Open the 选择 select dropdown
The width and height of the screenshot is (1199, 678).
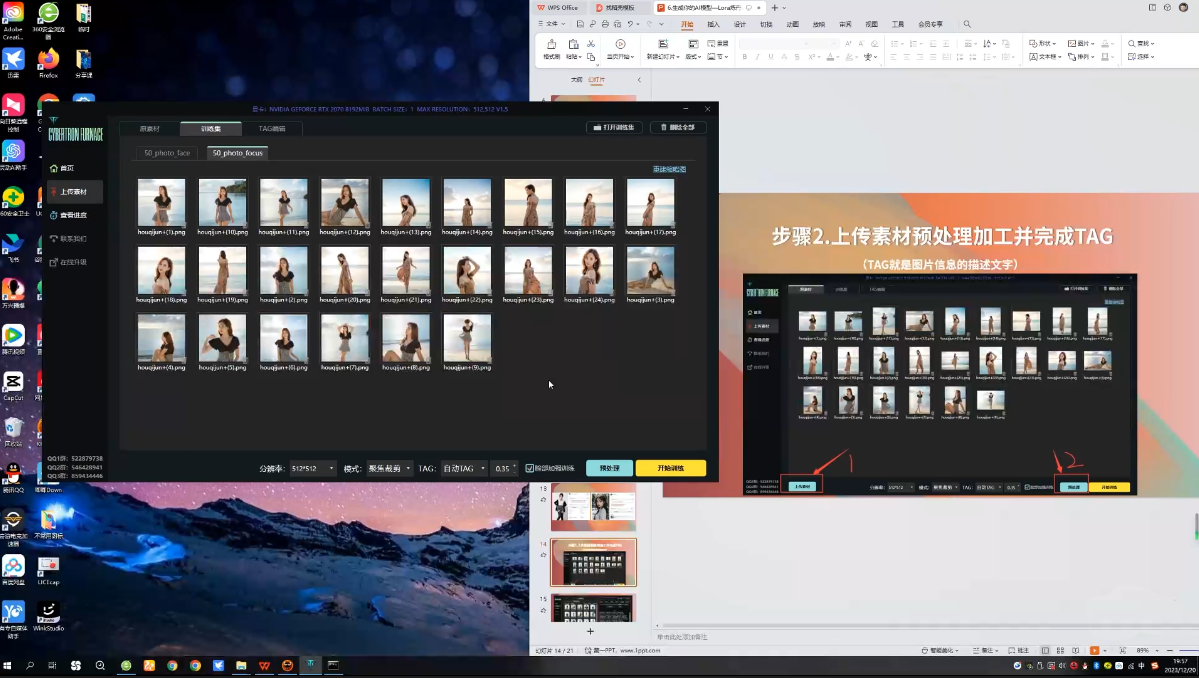pos(1142,57)
